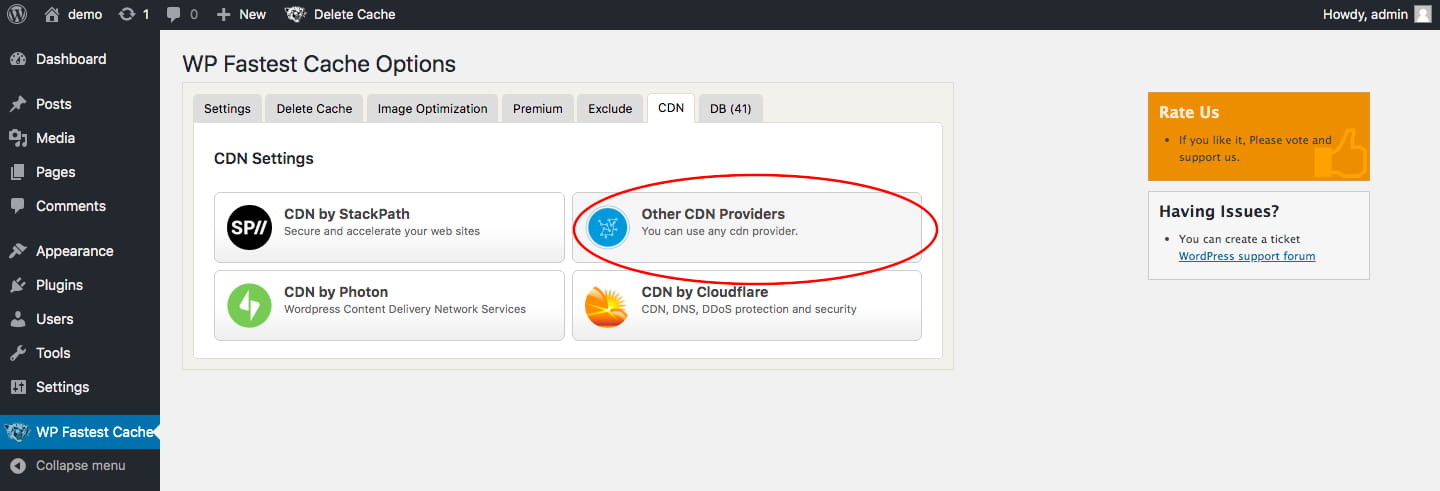Click the Rate Us heading

coord(1189,112)
